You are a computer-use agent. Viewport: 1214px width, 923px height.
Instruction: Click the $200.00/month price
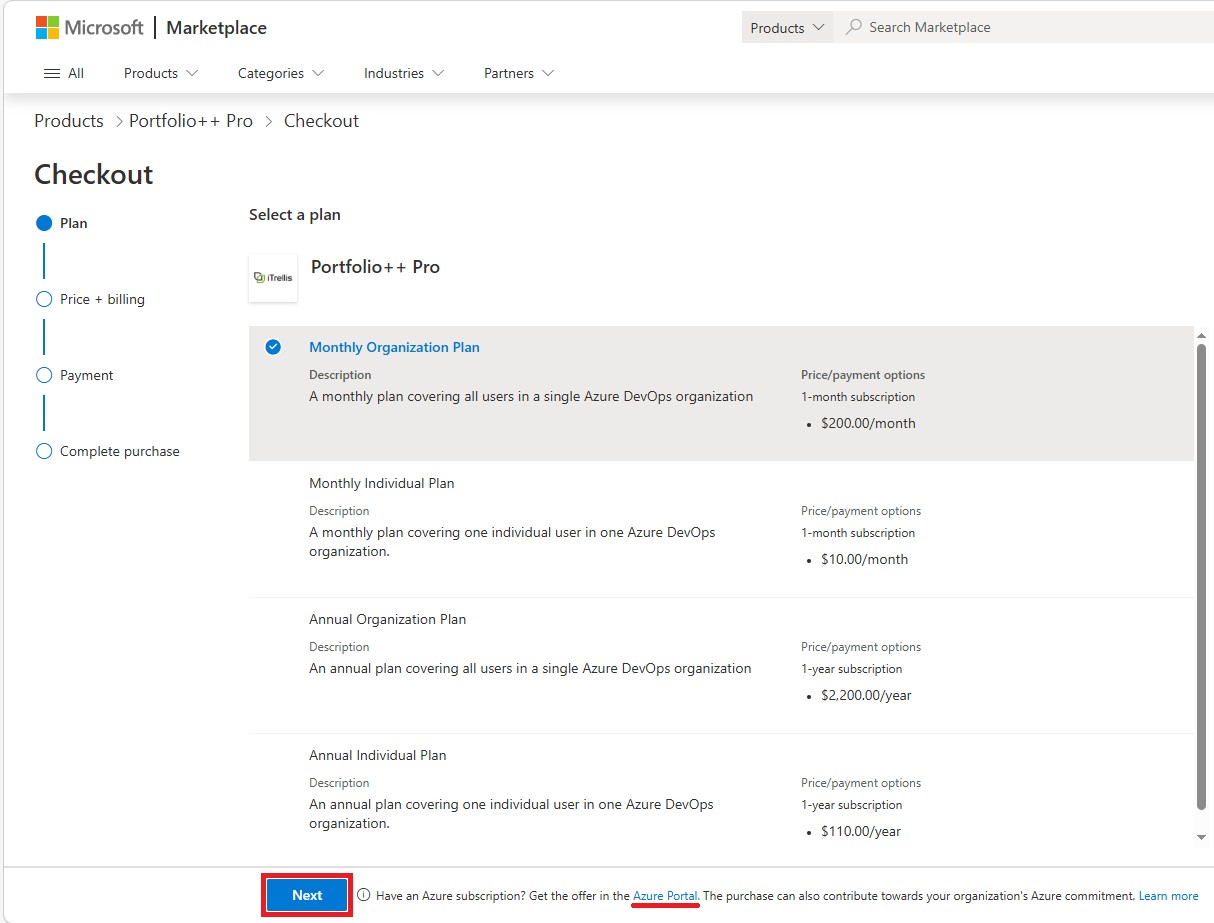tap(868, 423)
